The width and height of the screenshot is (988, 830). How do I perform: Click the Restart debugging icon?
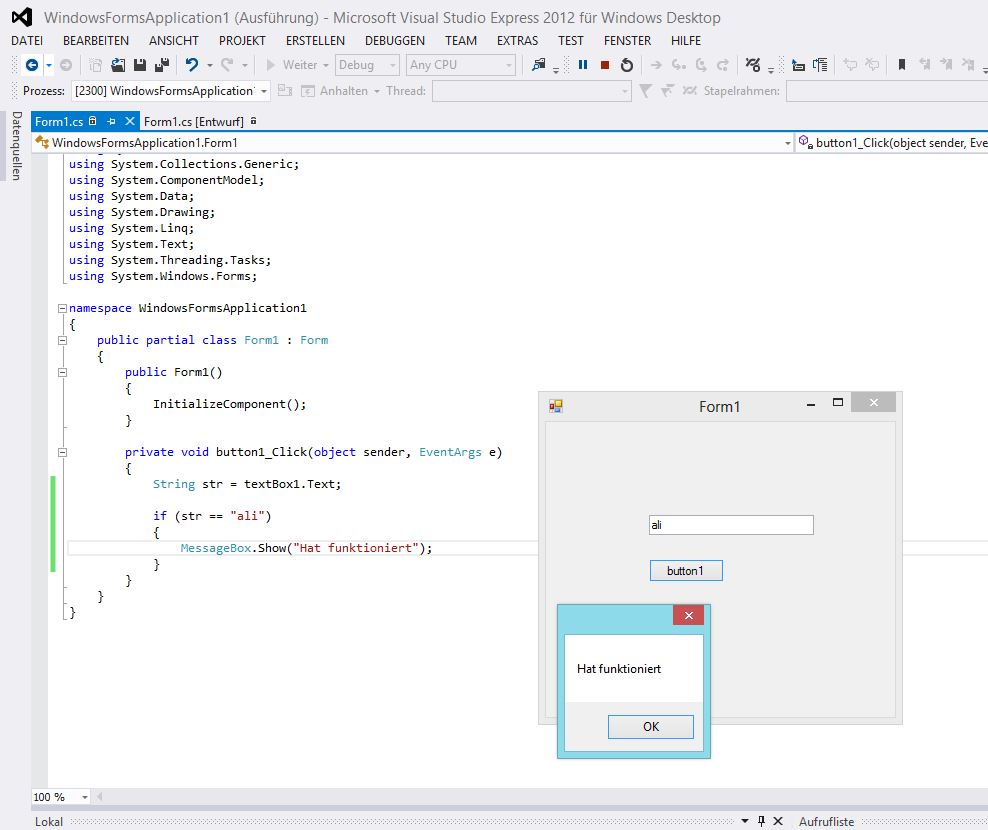pos(627,65)
